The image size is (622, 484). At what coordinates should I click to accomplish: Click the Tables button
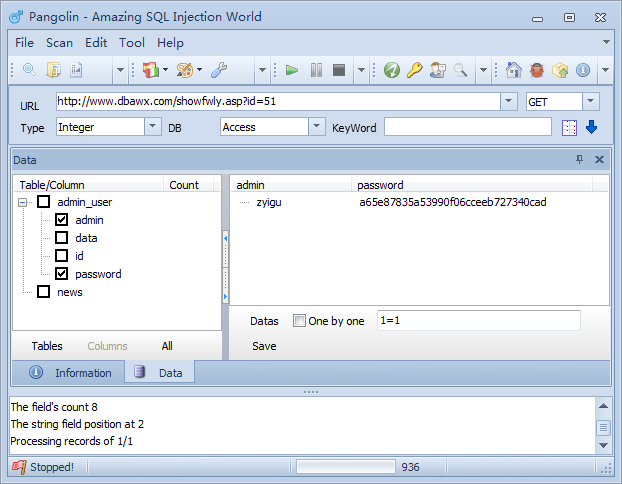coord(47,346)
